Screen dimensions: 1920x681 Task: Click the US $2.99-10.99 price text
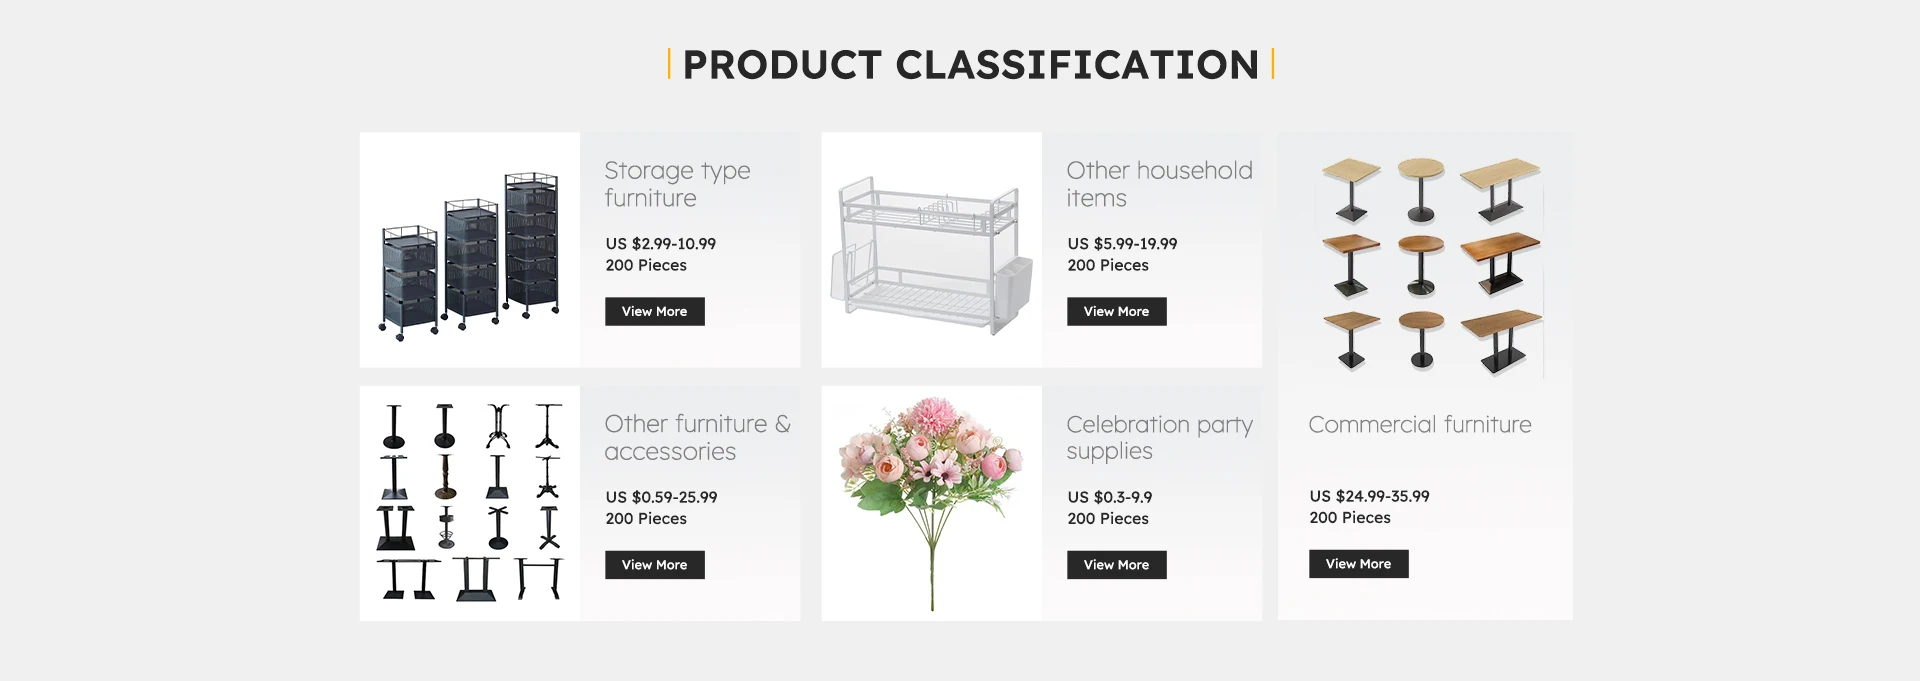pos(660,244)
